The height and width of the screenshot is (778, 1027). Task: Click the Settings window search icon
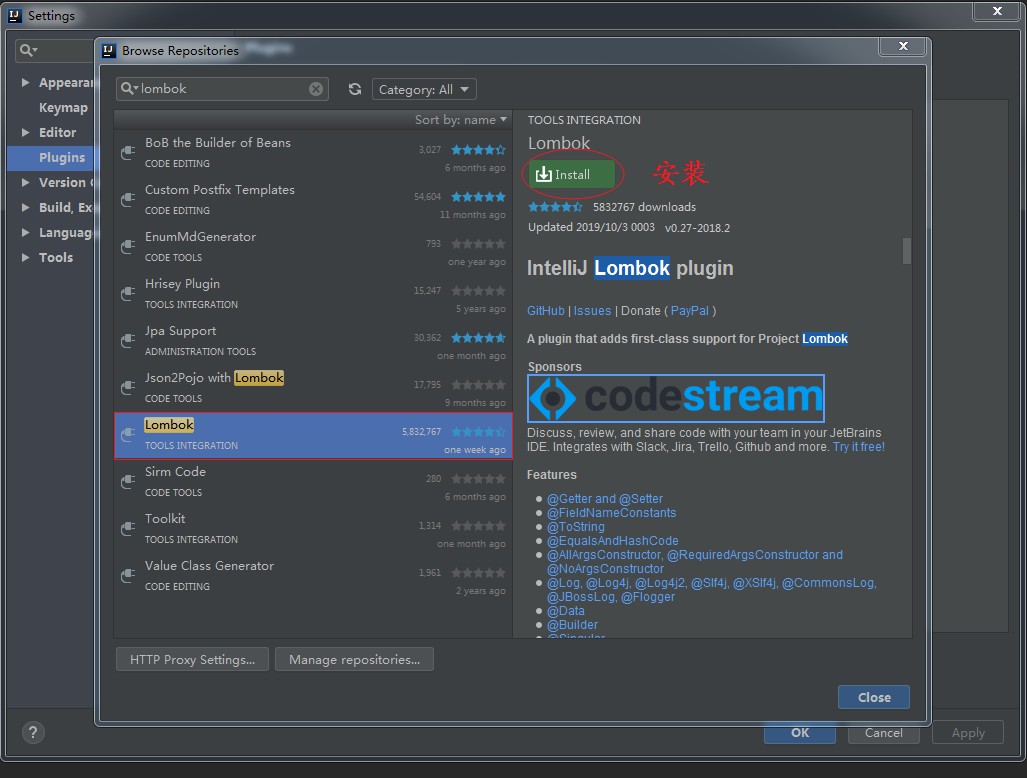[x=28, y=50]
